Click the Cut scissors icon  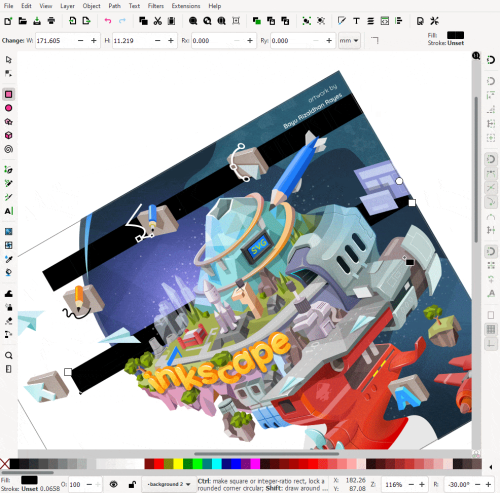[x=157, y=21]
